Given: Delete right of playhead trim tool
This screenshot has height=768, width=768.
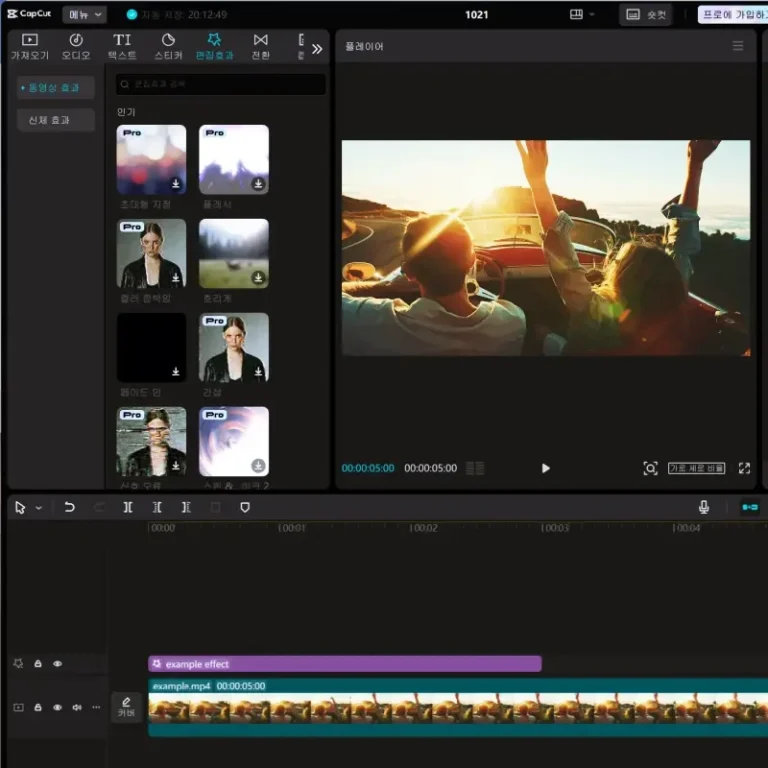Looking at the screenshot, I should [186, 507].
